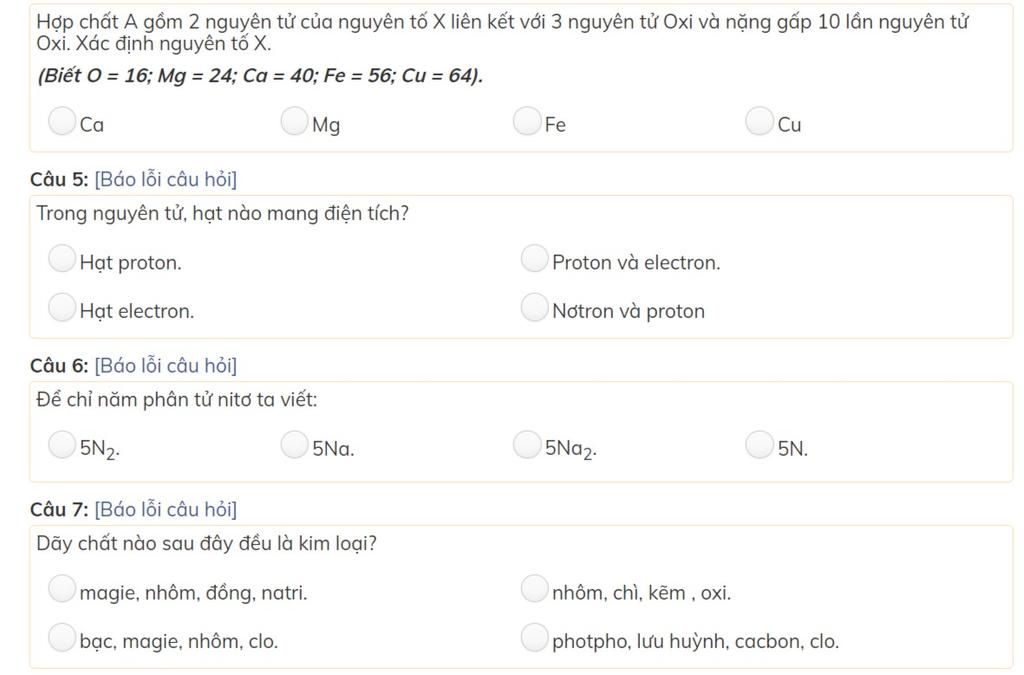The width and height of the screenshot is (1024, 675).
Task: Report error for Câu 7
Action: click(165, 510)
